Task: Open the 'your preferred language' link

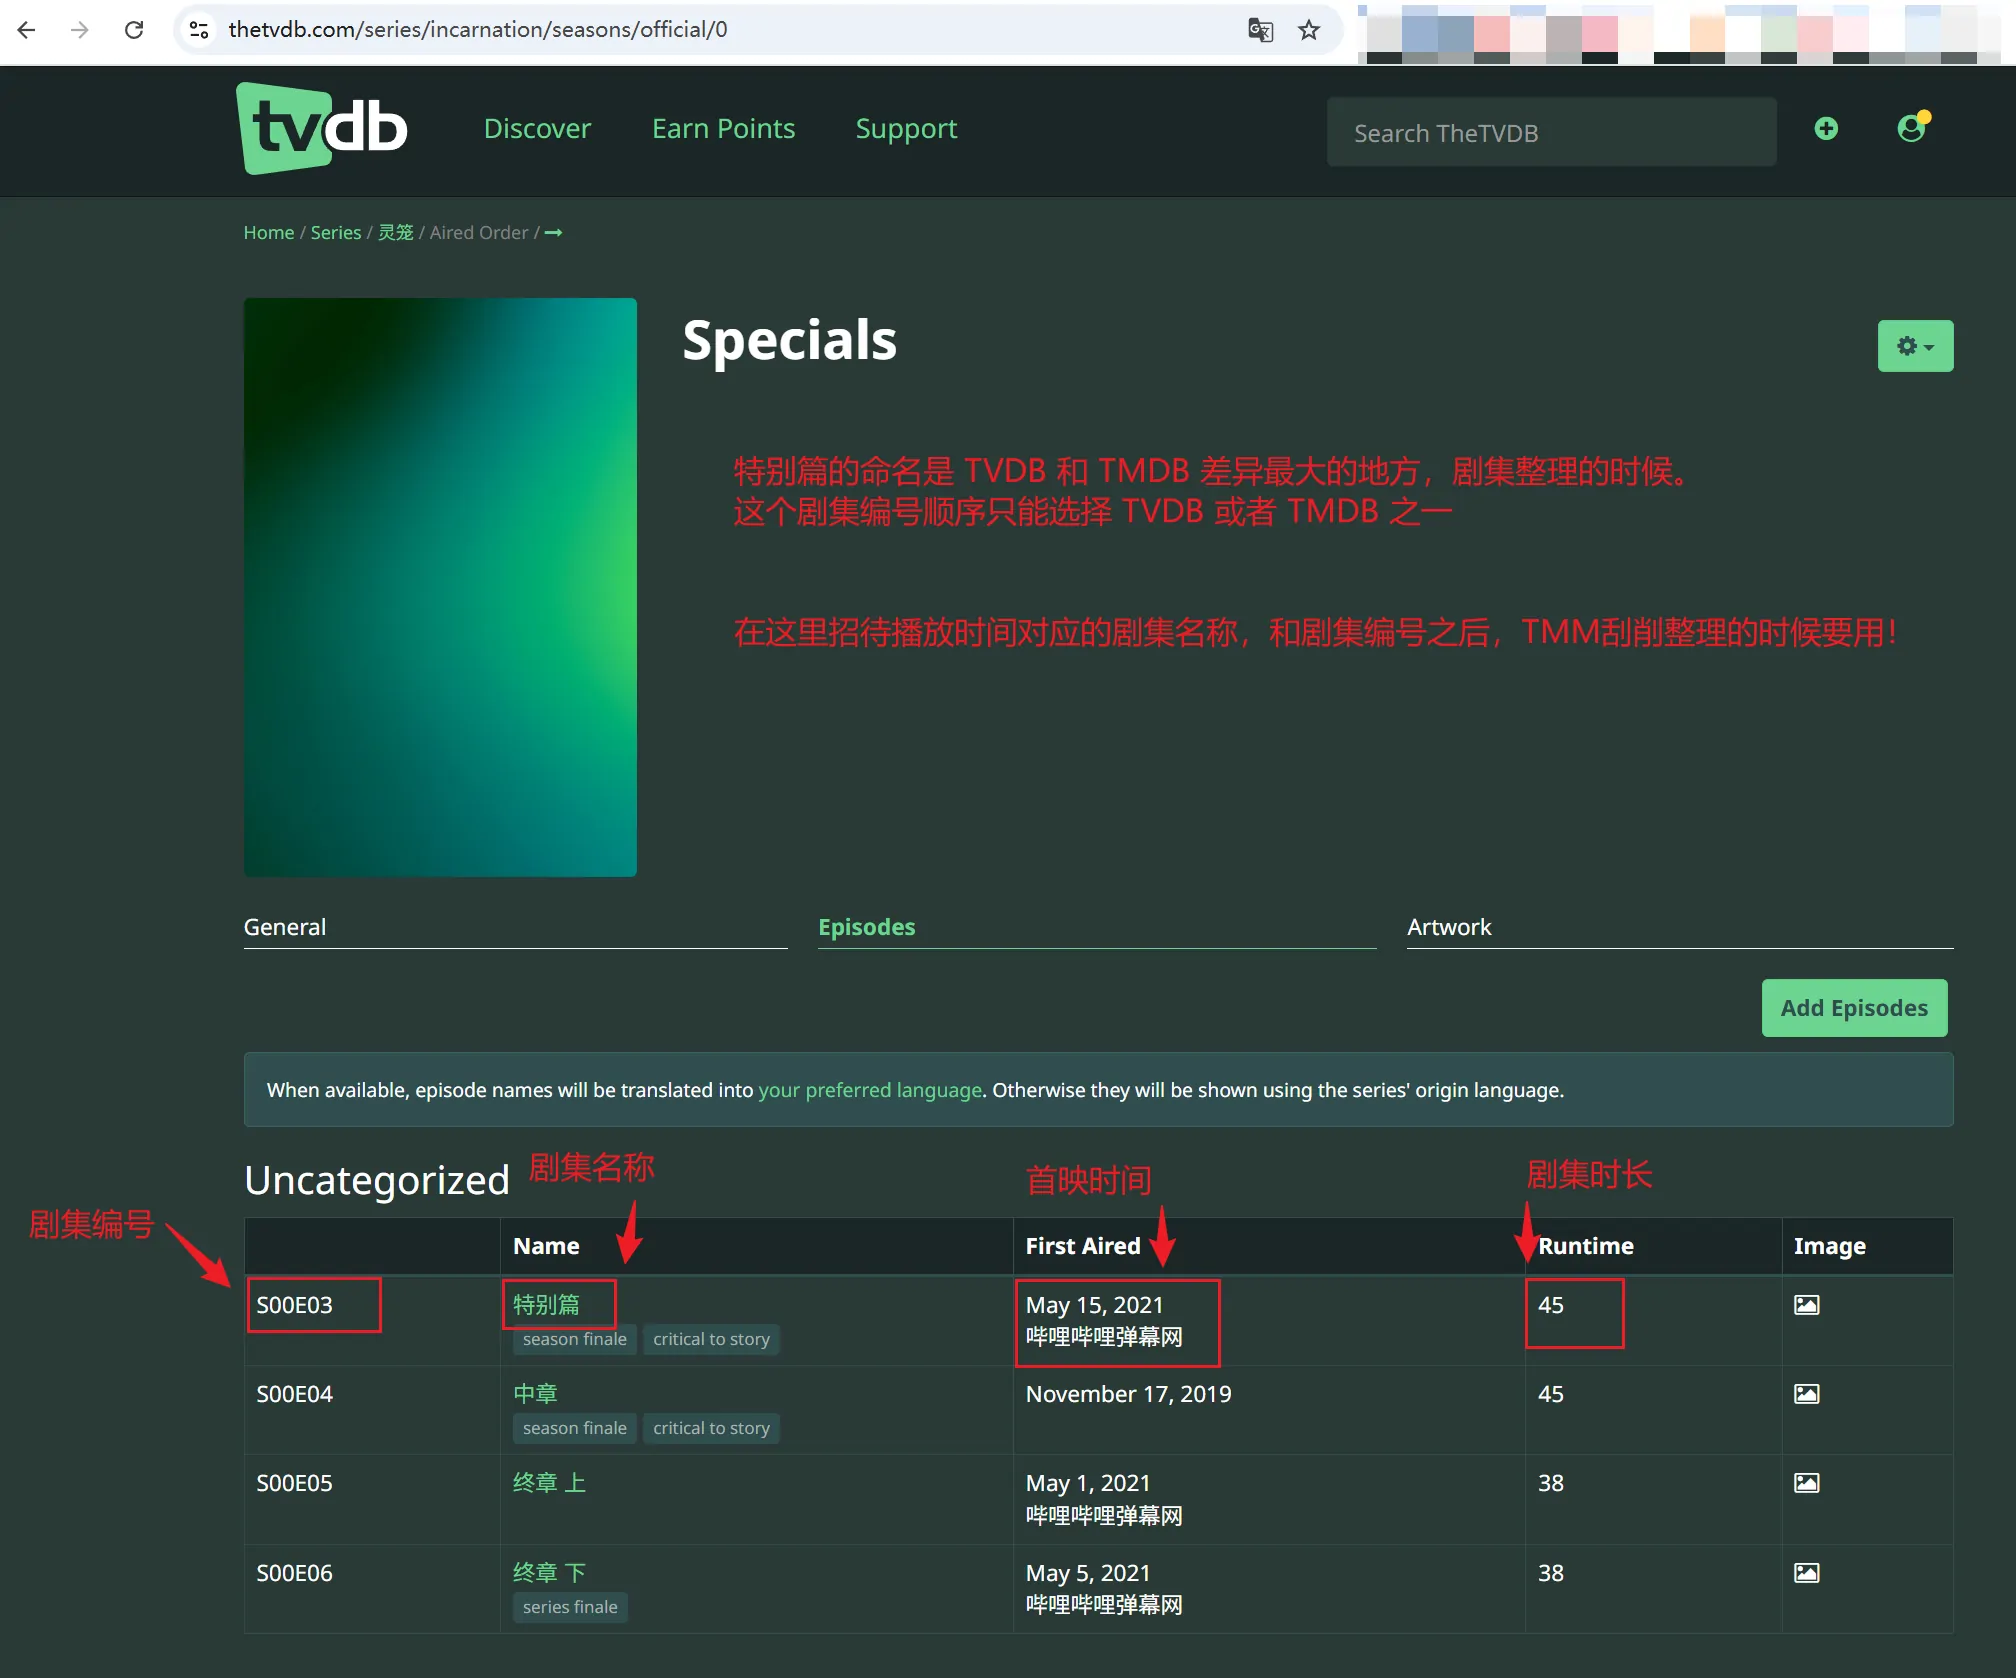Action: tap(869, 1090)
